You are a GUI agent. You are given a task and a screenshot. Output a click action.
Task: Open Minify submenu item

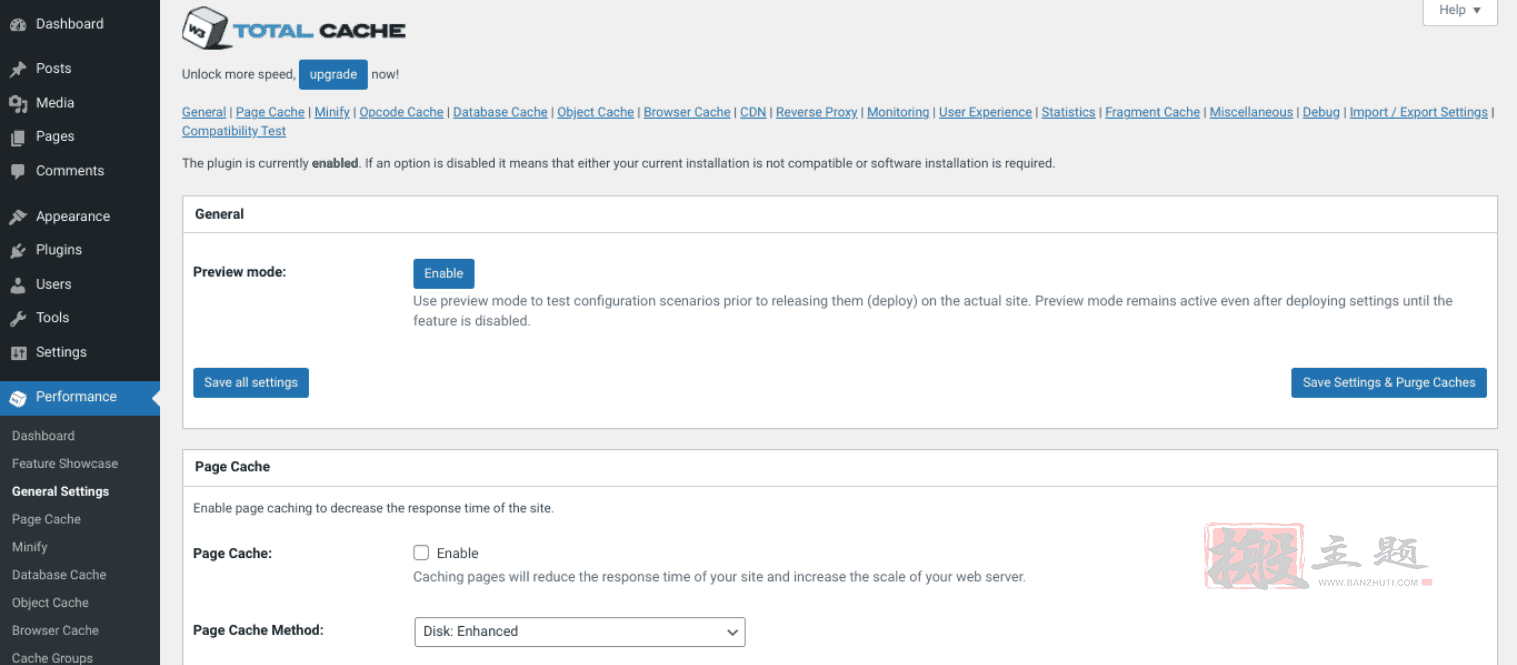point(30,548)
